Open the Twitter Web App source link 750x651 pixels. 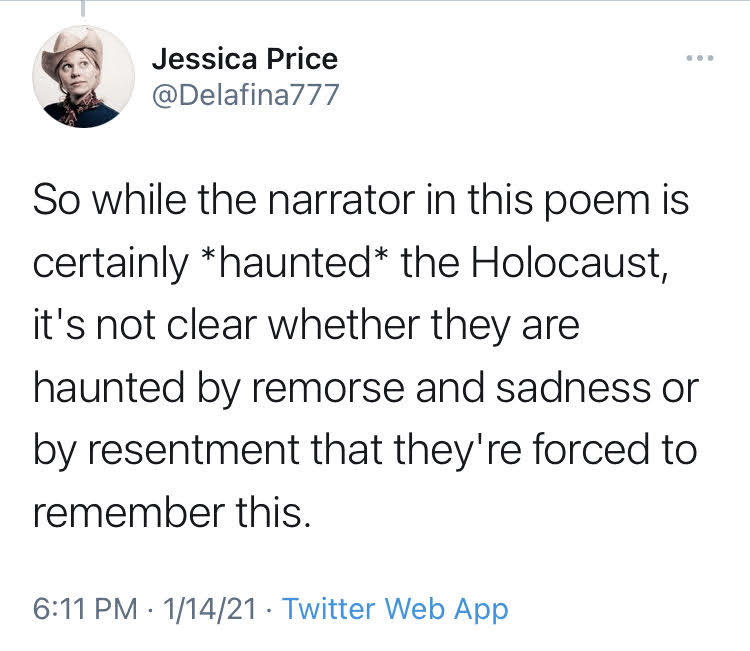coord(395,609)
